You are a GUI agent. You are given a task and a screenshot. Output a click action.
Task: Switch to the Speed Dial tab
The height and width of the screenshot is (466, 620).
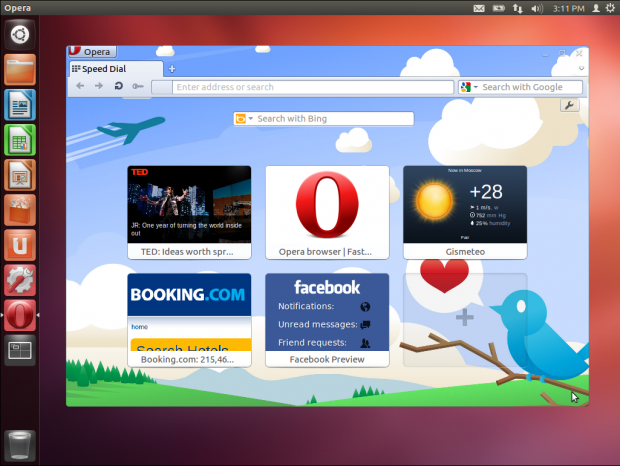tap(116, 69)
